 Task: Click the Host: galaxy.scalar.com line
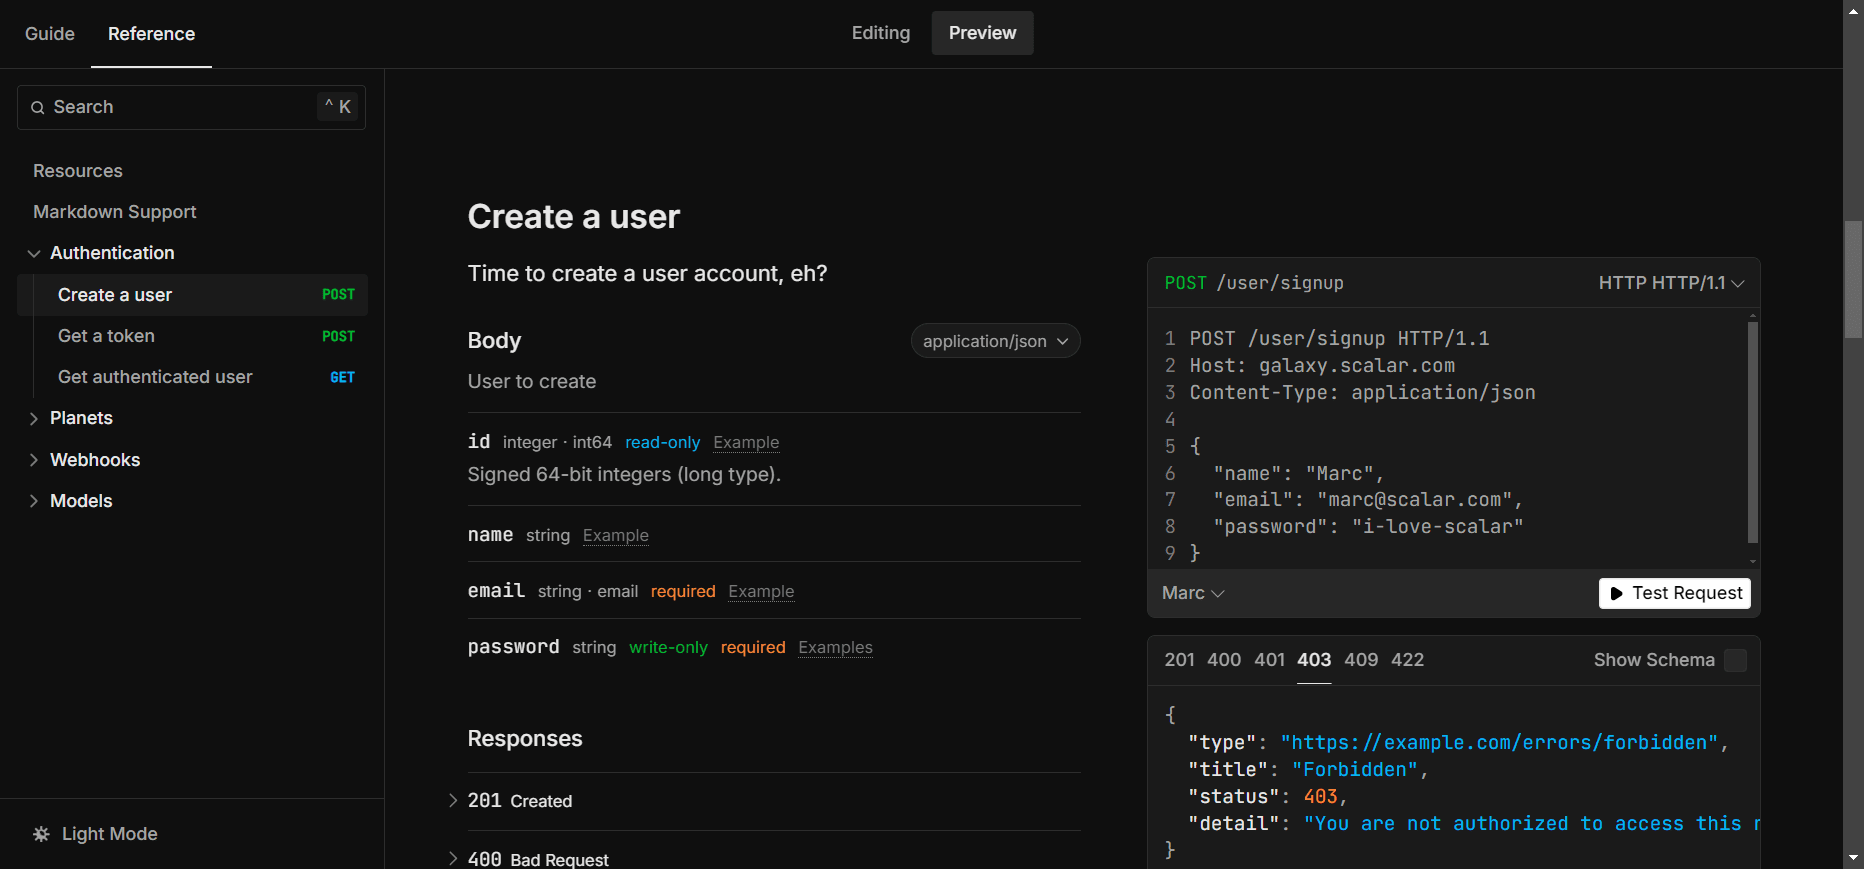pyautogui.click(x=1322, y=366)
